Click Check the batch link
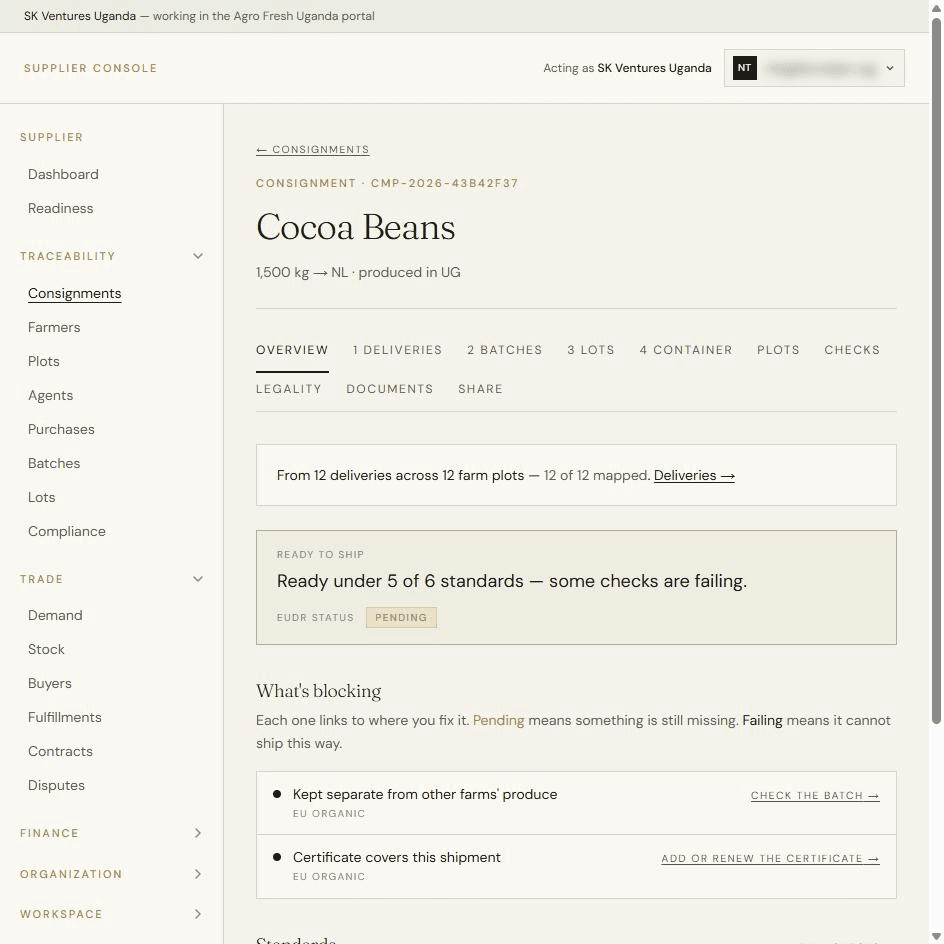Viewport: 944px width, 944px height. coord(815,796)
